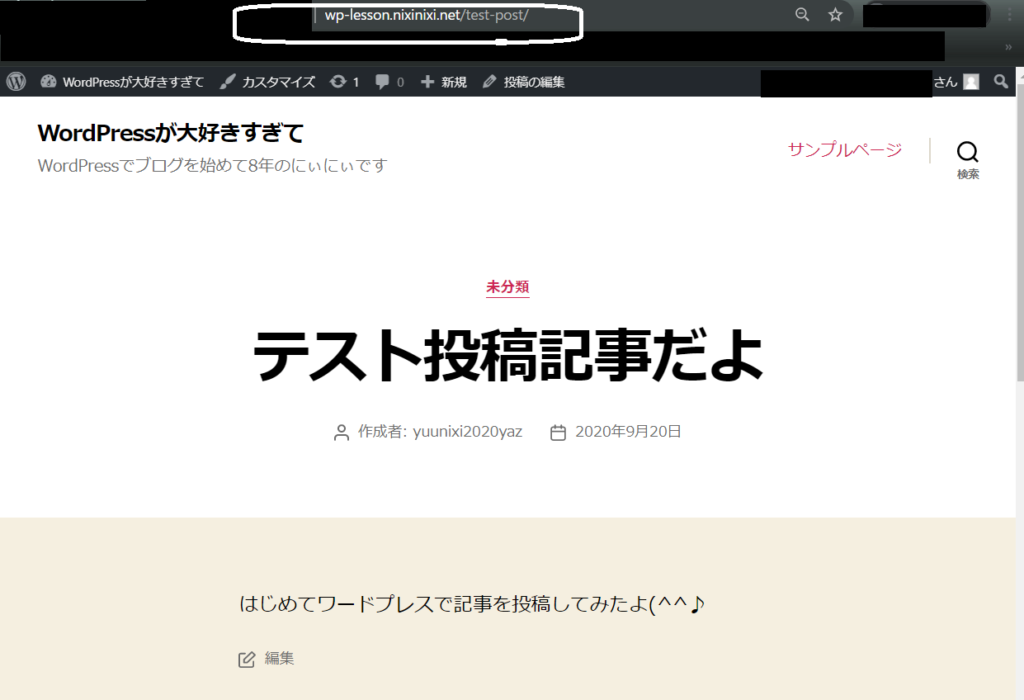The width and height of the screenshot is (1024, 700).
Task: Open the サンプルページ navigation link
Action: (x=844, y=150)
